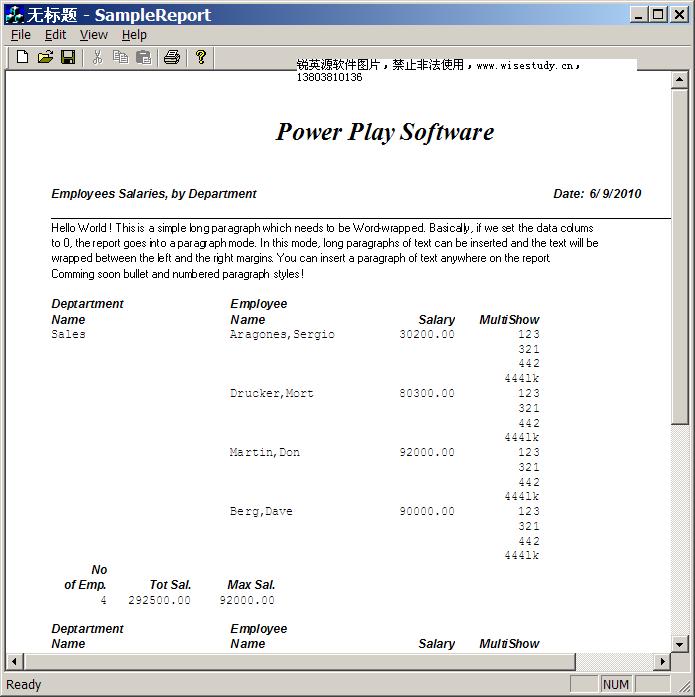Minimize the SampleReport window
The height and width of the screenshot is (697, 695).
[639, 15]
